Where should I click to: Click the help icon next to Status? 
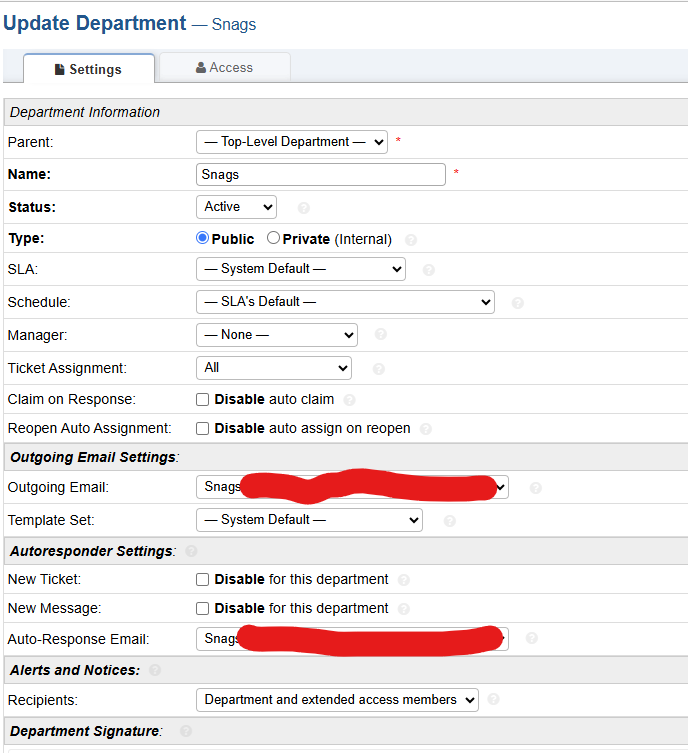[303, 208]
